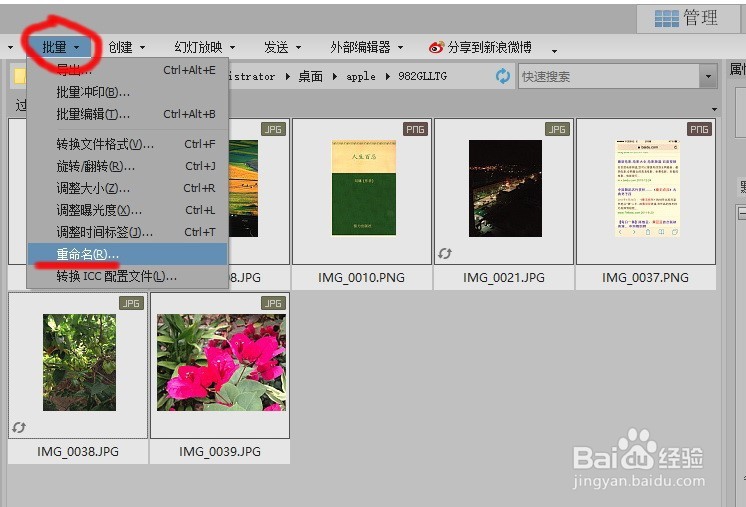Expand breadcrumb arrow before 982GLLTG
The height and width of the screenshot is (507, 746).
[388, 76]
